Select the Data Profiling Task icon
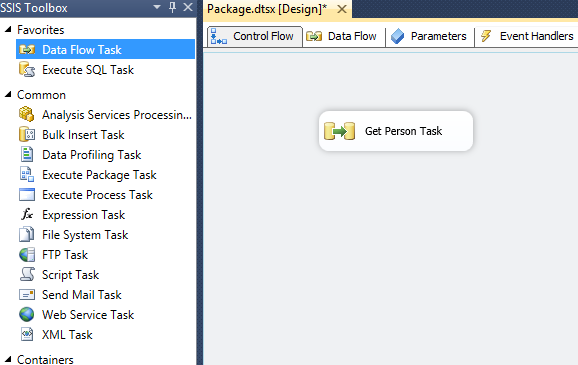 point(27,154)
